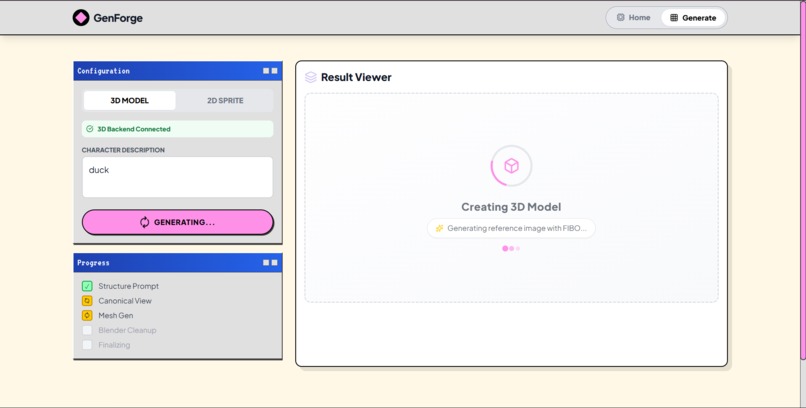Open the Generate nav tab
806x408 pixels.
693,17
